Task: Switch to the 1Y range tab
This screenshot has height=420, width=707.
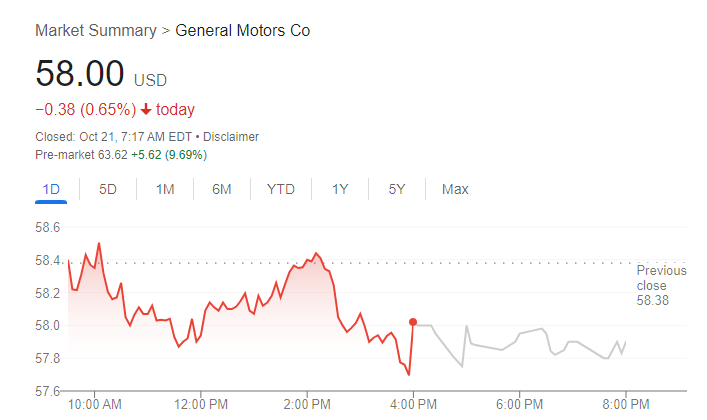Action: pyautogui.click(x=340, y=189)
